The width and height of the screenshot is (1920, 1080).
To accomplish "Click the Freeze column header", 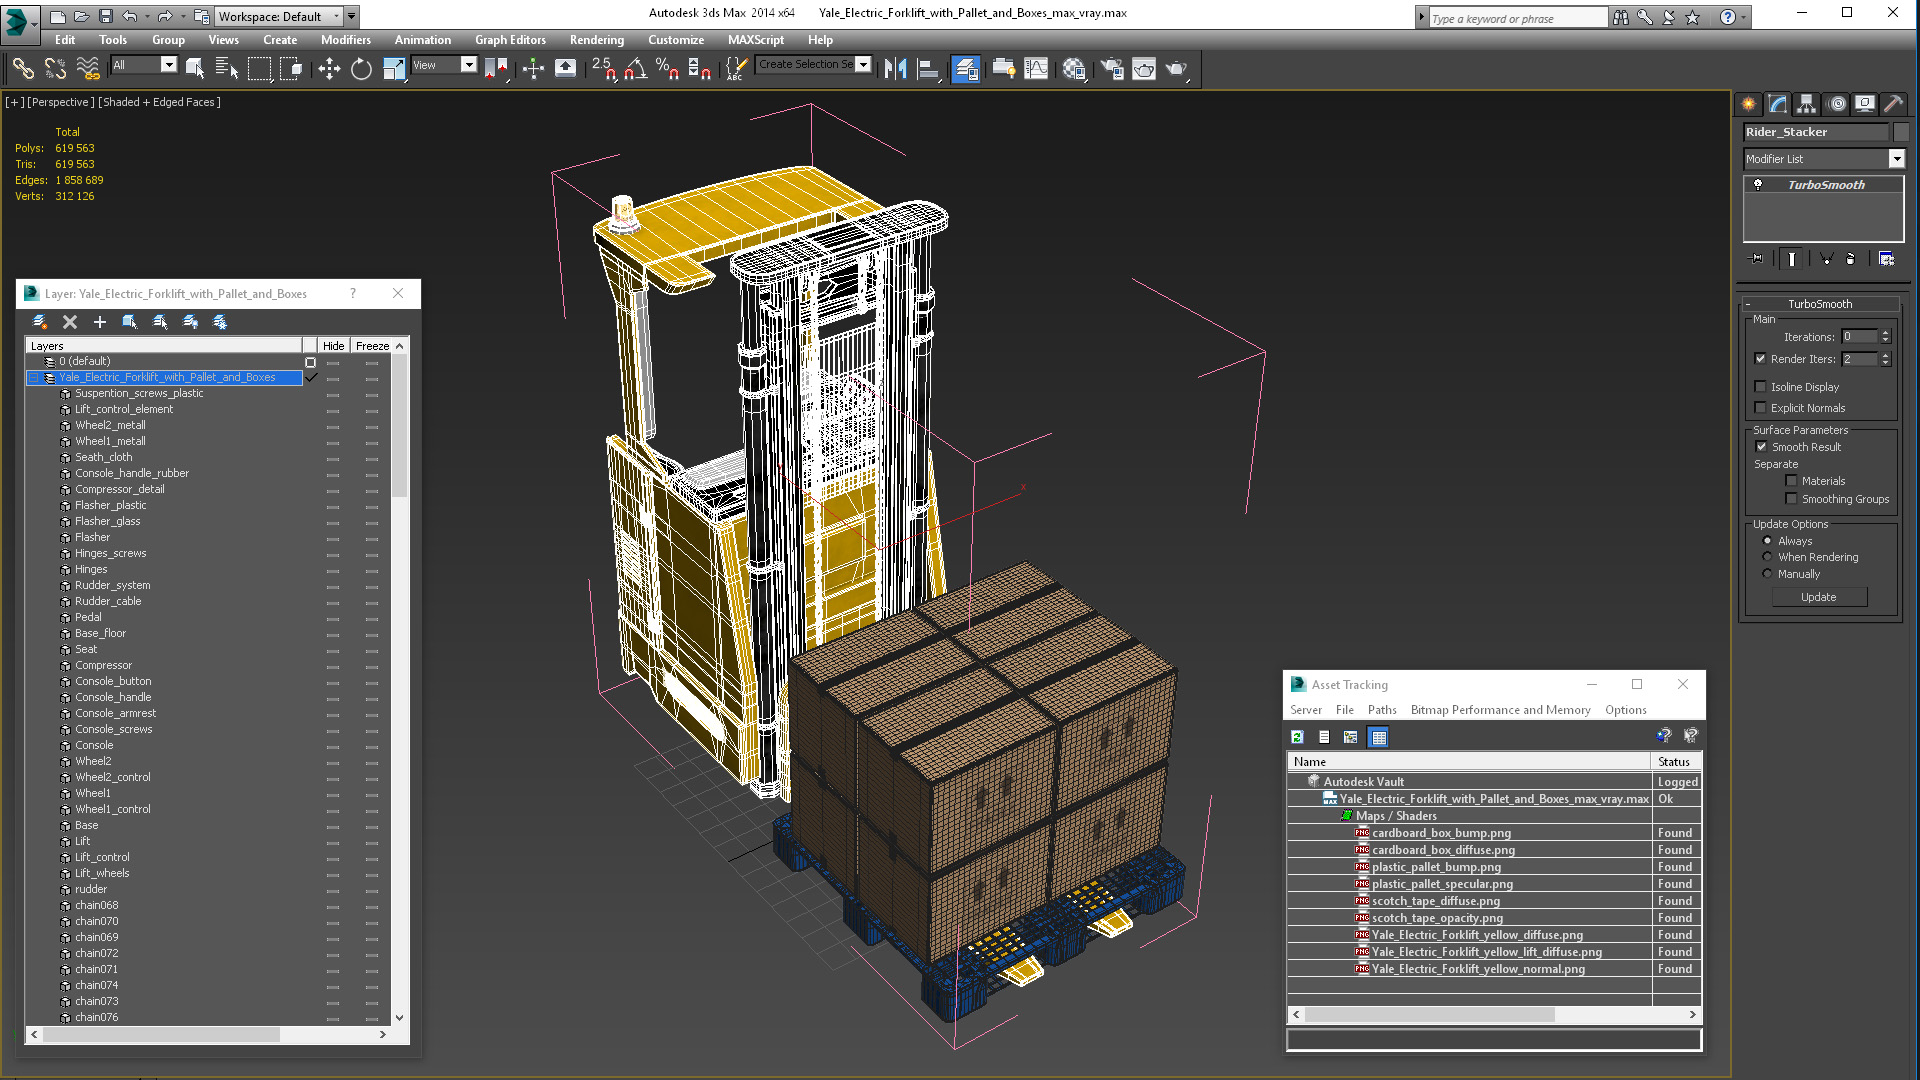I will click(372, 346).
